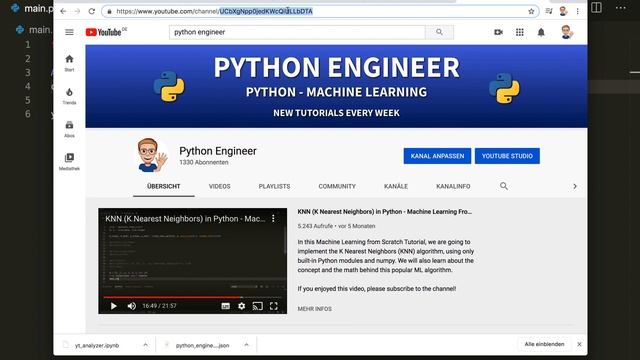This screenshot has height=360, width=640.
Task: Switch to the PLAYLISTS tab
Action: point(274,186)
